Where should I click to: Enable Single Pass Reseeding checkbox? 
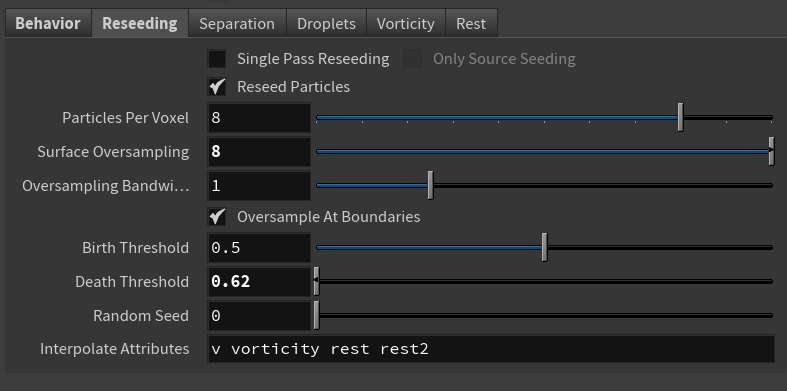tap(217, 59)
